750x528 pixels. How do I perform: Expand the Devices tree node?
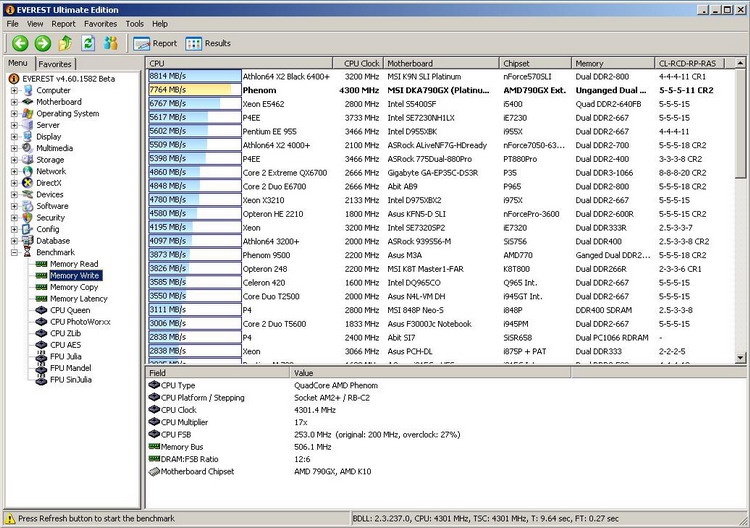click(14, 194)
